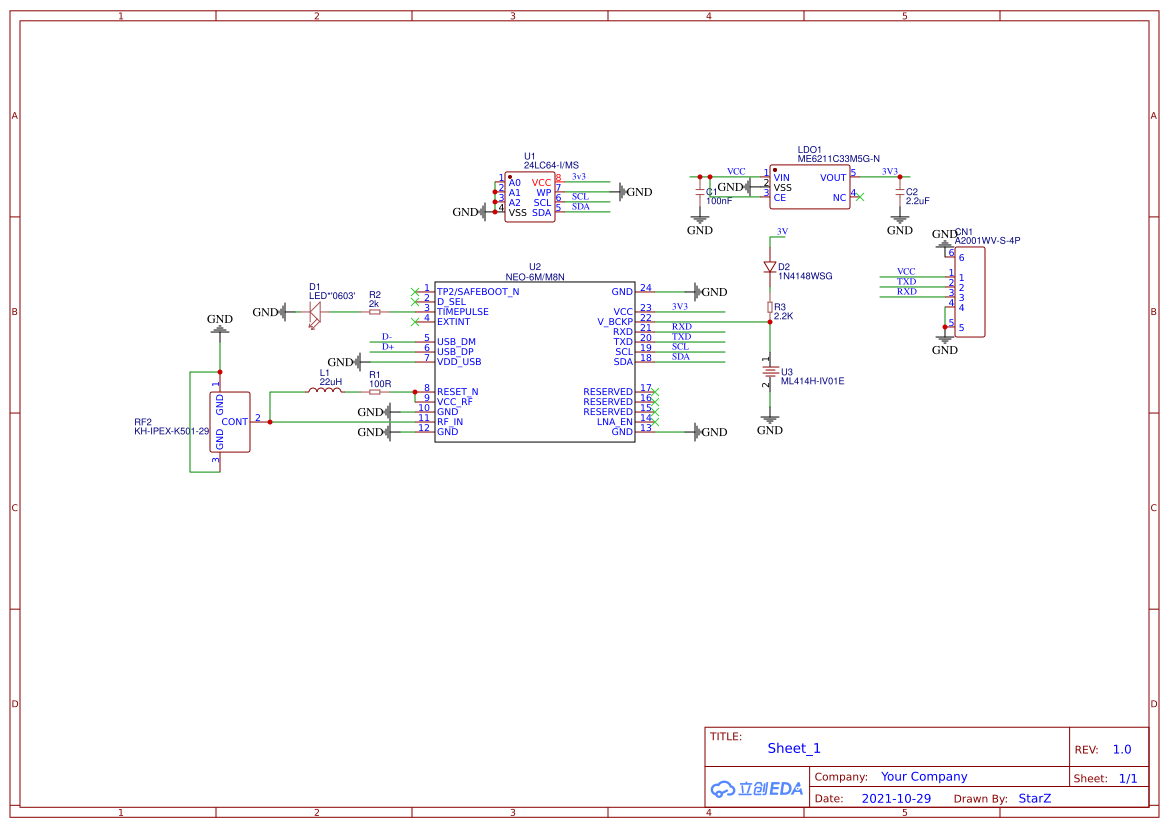This screenshot has width=1169, height=828.
Task: Select the NEO-6M/M8N module name label
Action: (x=535, y=277)
